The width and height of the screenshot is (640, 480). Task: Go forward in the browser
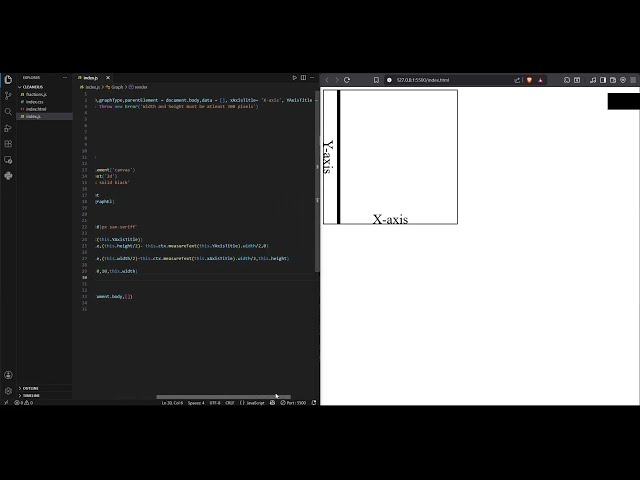pyautogui.click(x=337, y=80)
